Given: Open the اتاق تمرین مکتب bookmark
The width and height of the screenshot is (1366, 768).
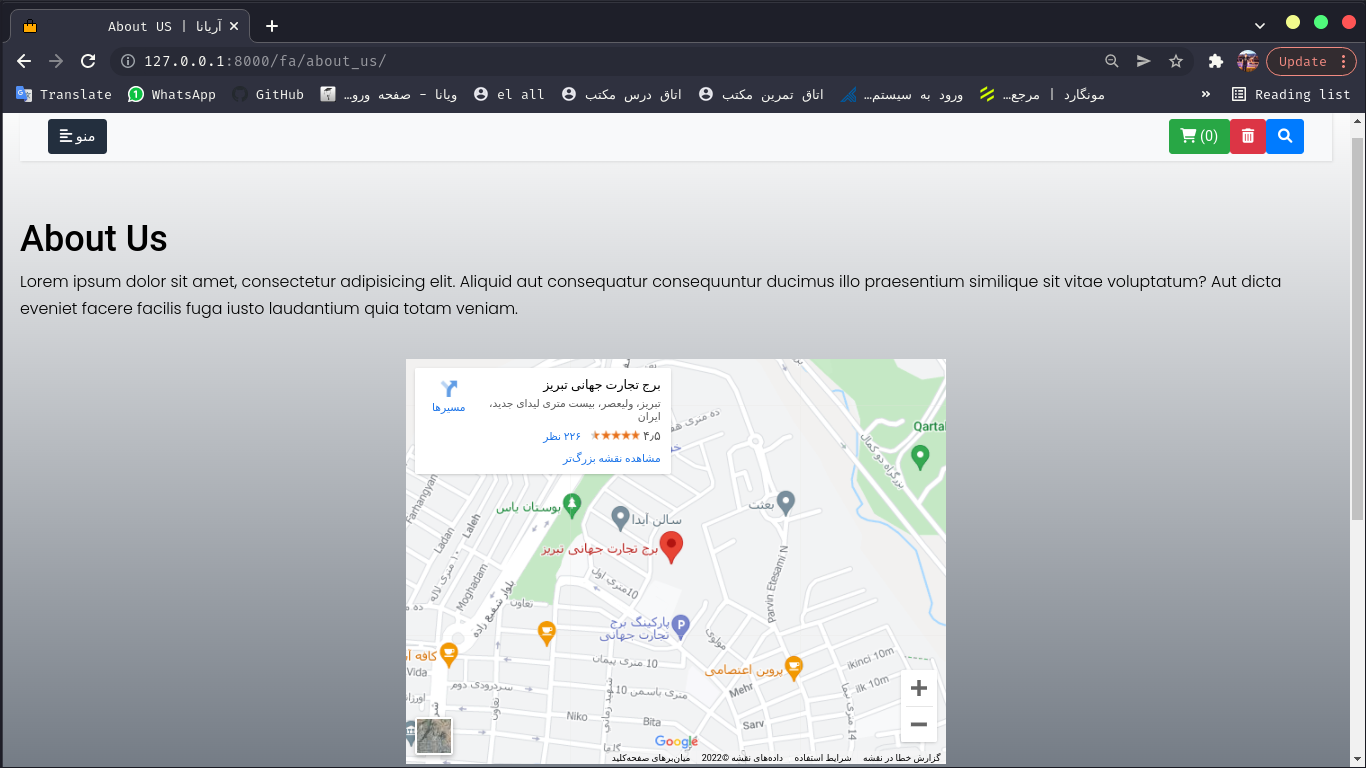Looking at the screenshot, I should click(761, 94).
